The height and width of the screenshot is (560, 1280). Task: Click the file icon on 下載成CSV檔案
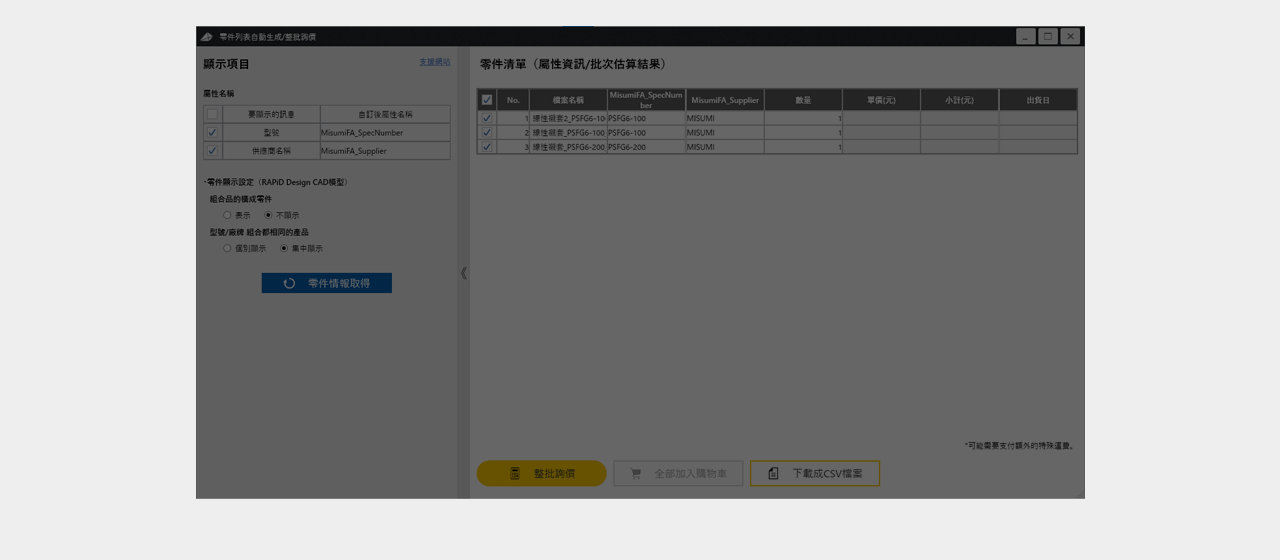click(773, 473)
